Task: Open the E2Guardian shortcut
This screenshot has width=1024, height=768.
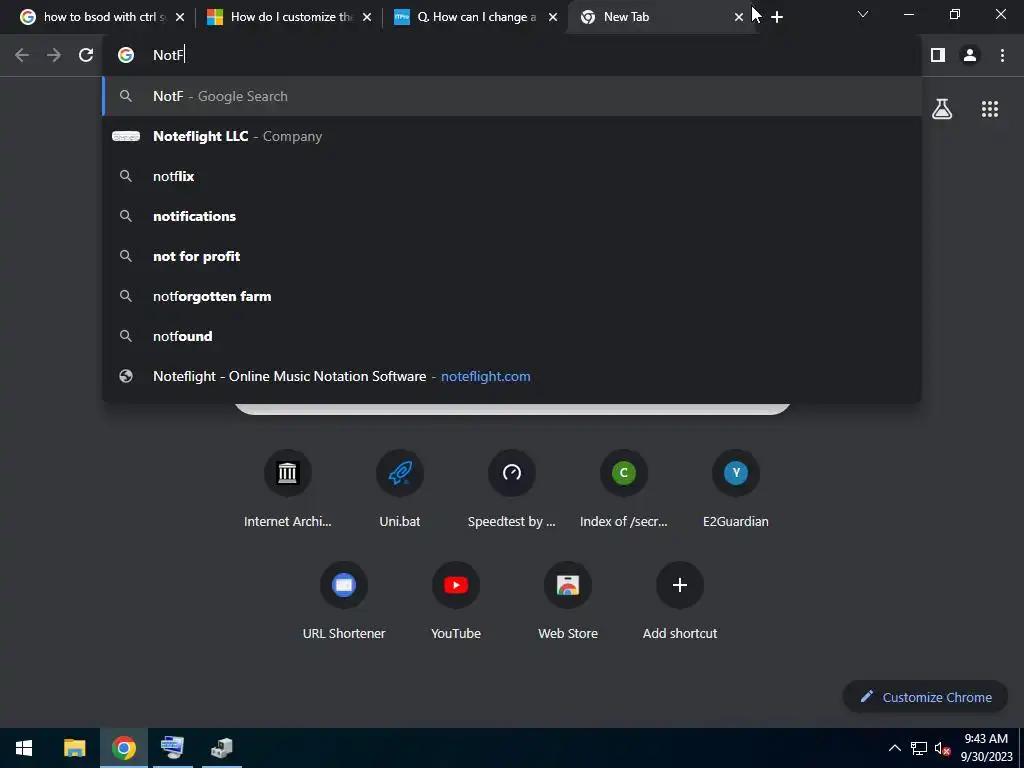Action: 736,487
